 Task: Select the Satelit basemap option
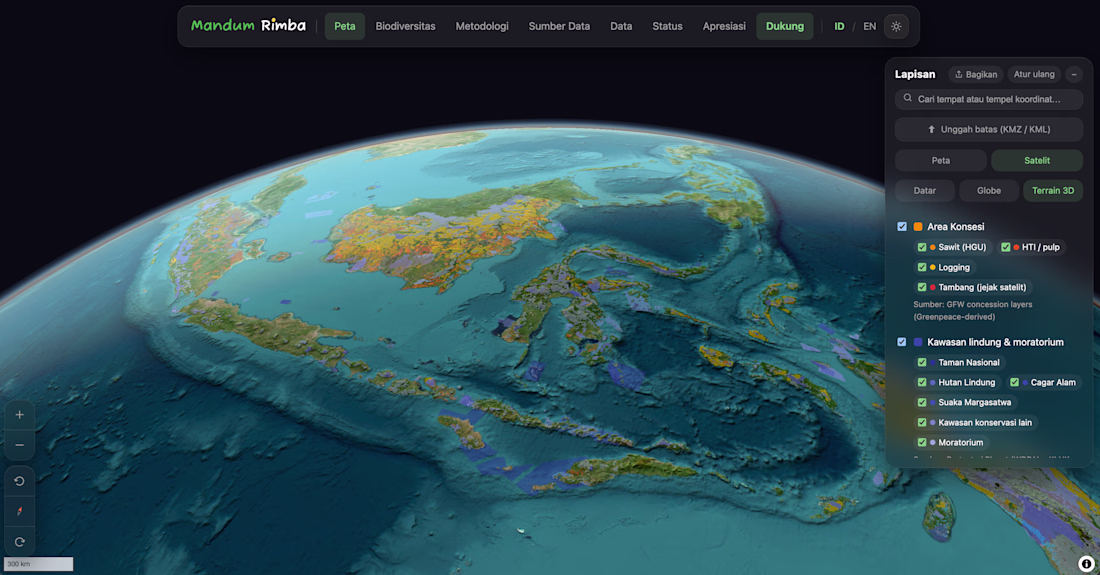click(1037, 161)
